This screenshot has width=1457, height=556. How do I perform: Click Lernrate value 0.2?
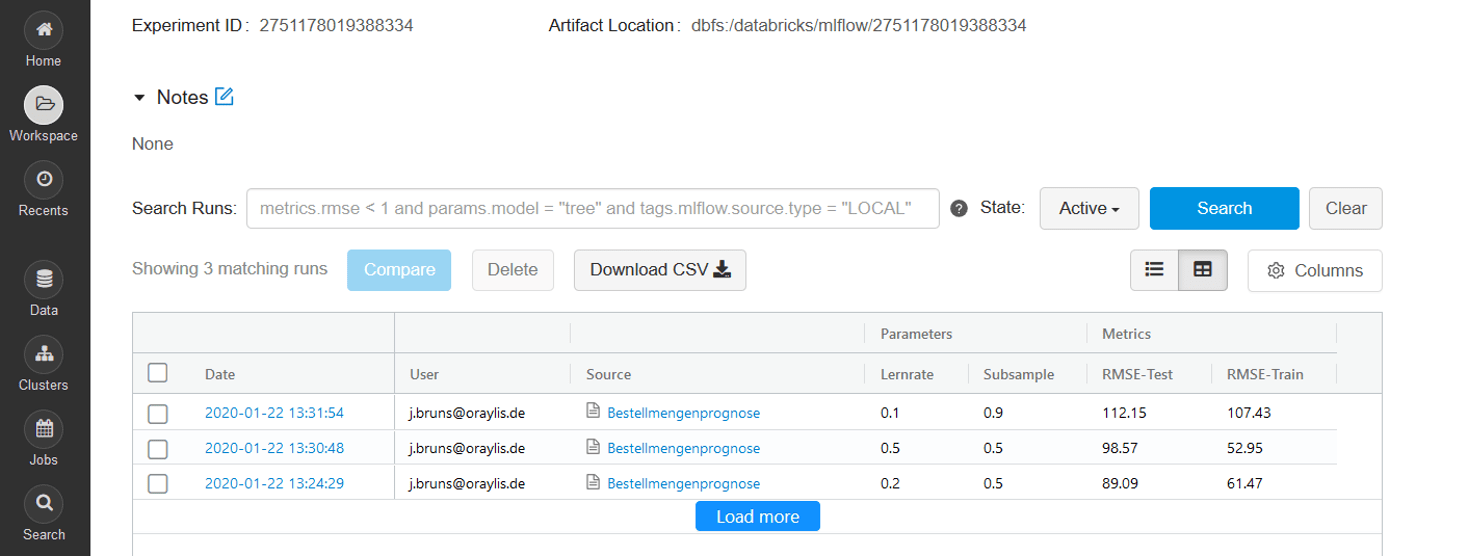pos(890,483)
